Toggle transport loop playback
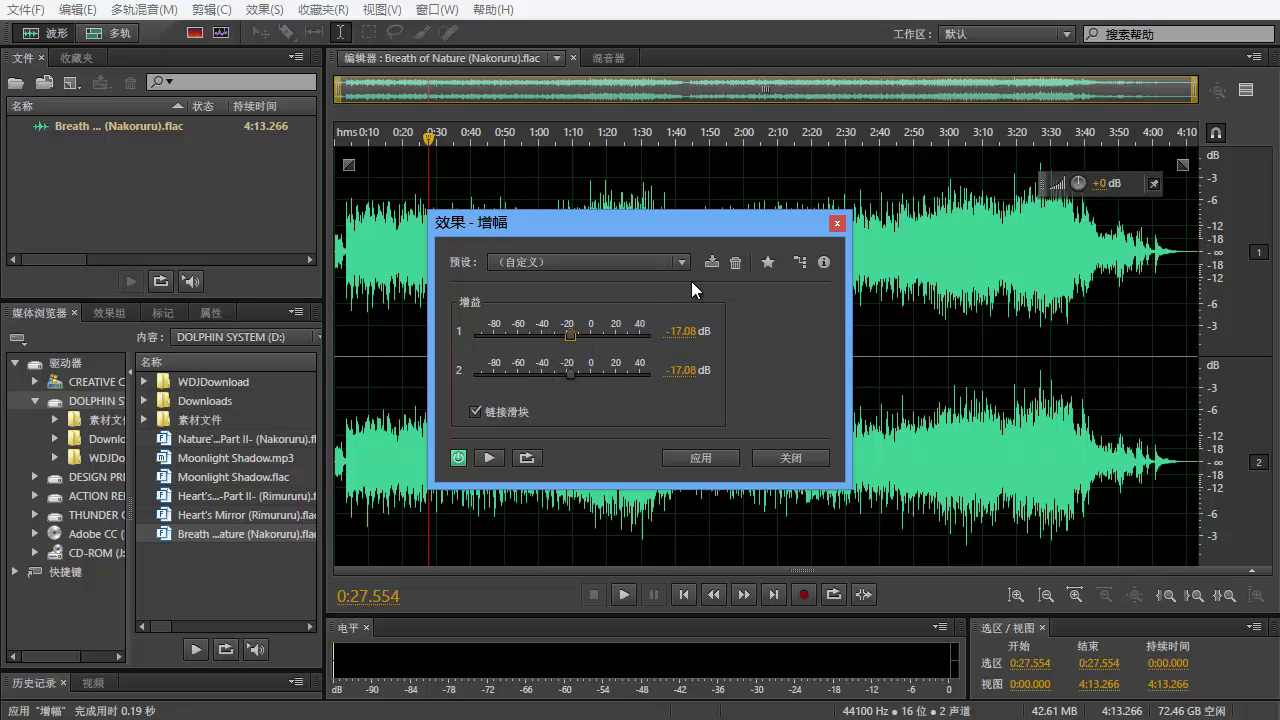The width and height of the screenshot is (1280, 720). coord(833,594)
